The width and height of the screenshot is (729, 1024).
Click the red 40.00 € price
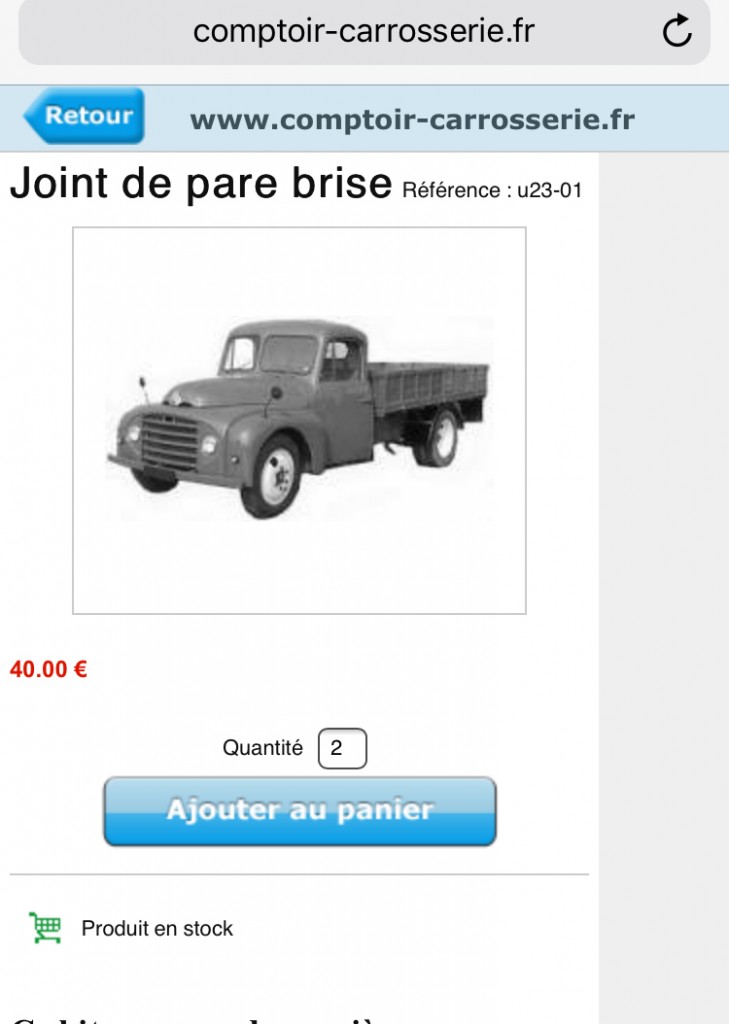(x=48, y=669)
